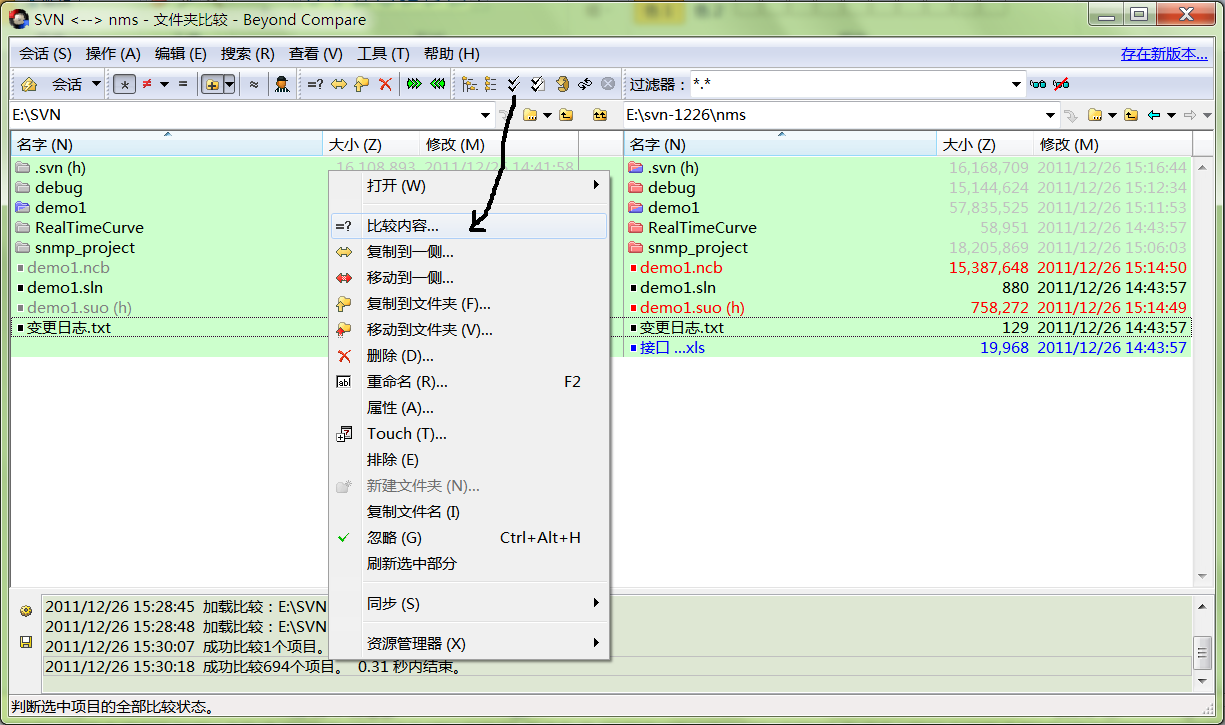Expand the 同步 (S) submenu
1225x725 pixels.
pyautogui.click(x=469, y=604)
